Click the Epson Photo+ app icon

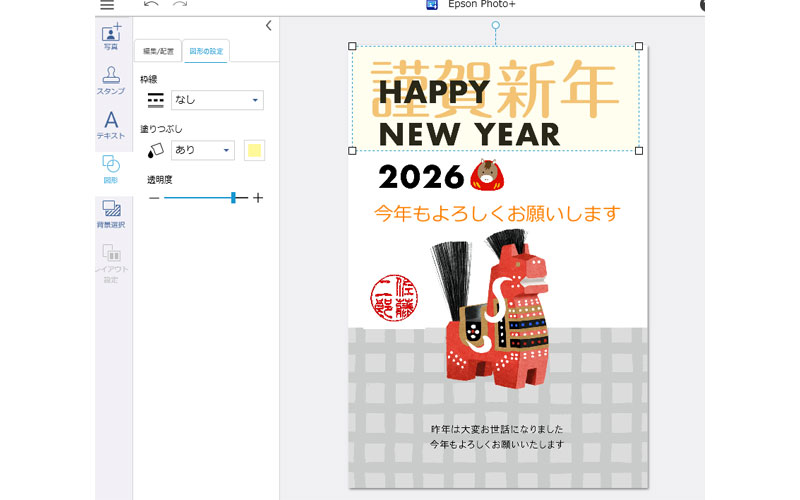(x=432, y=5)
